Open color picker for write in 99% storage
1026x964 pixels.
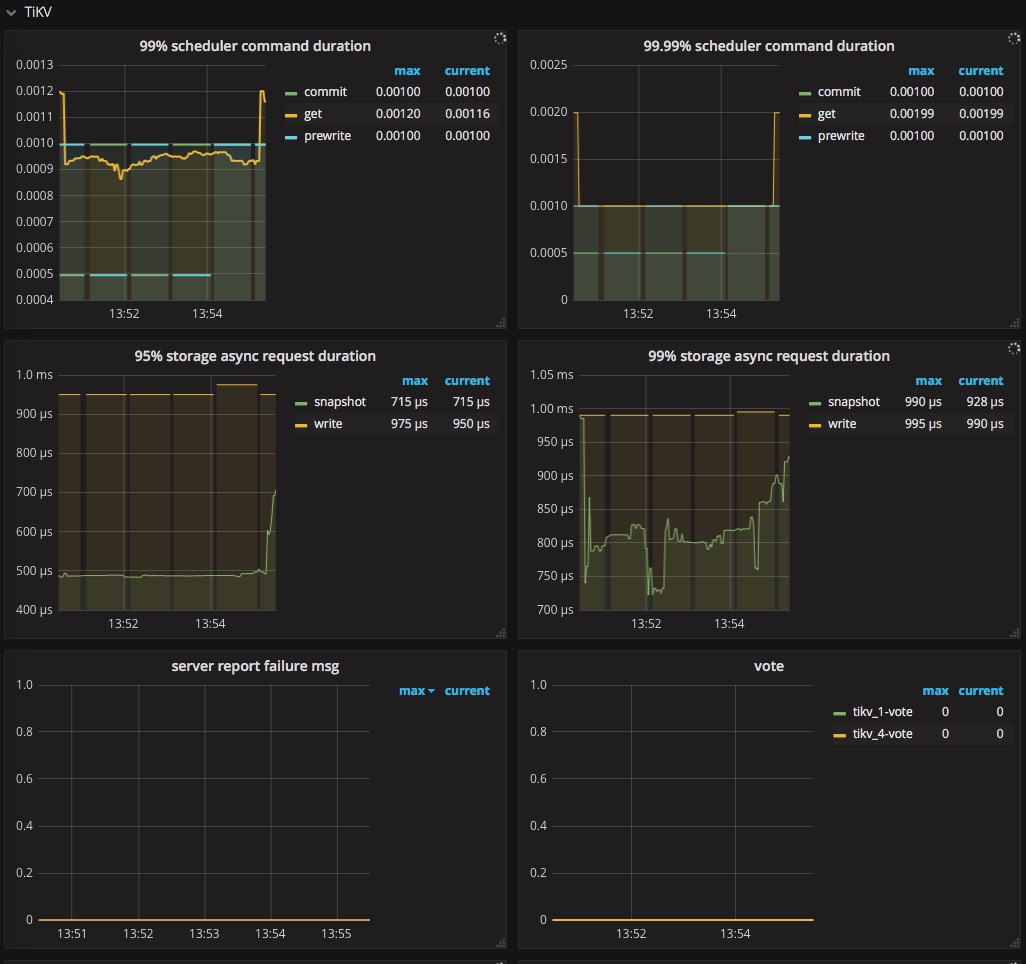(x=815, y=425)
